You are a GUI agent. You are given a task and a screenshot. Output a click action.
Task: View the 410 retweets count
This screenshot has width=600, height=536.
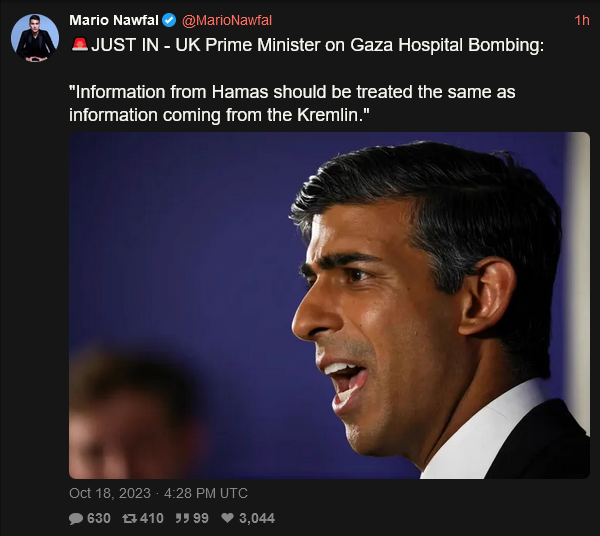152,518
